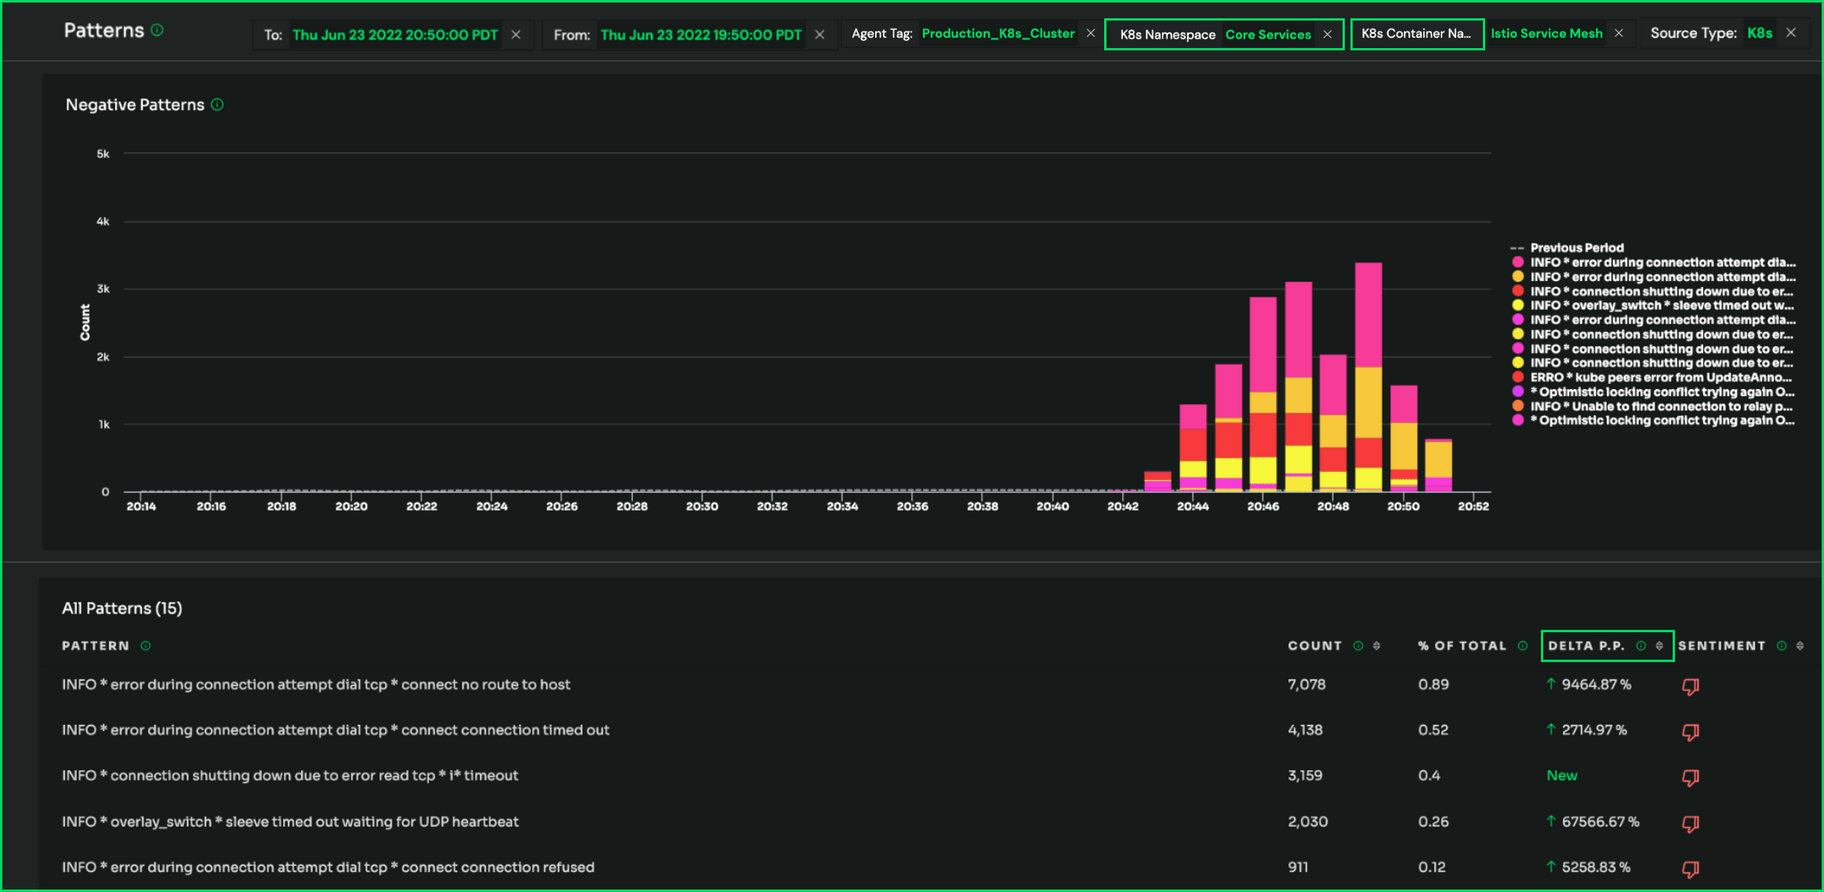Image resolution: width=1824 pixels, height=892 pixels.
Task: Sort table by COUNT column arrows
Action: coord(1377,646)
